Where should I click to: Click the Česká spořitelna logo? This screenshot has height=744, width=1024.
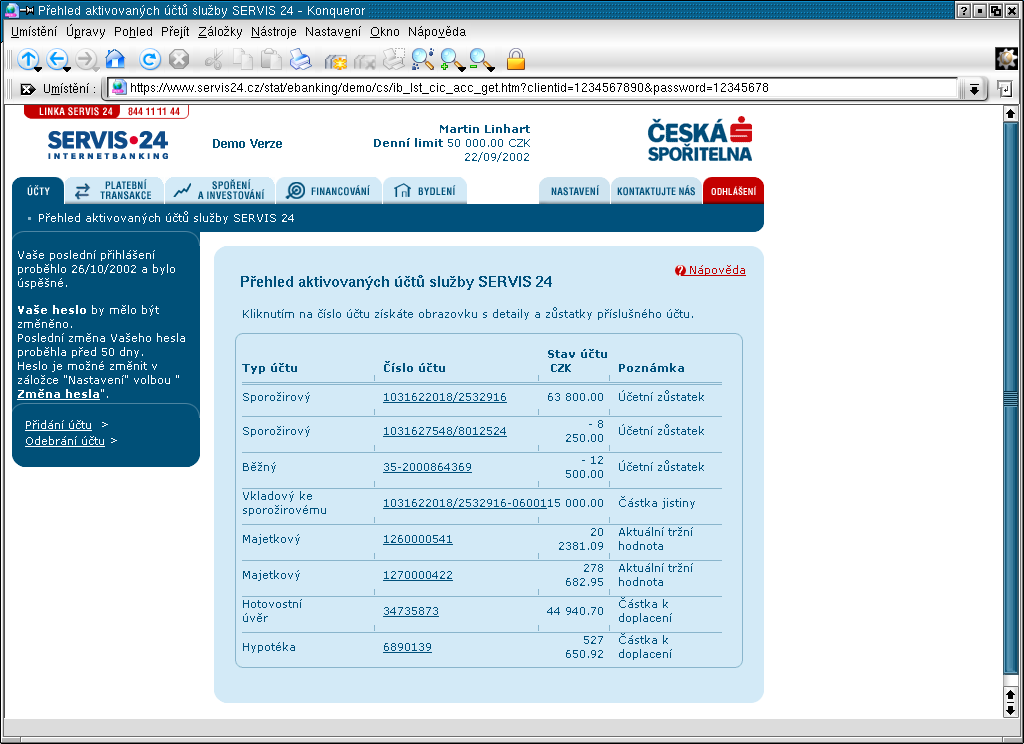(699, 139)
